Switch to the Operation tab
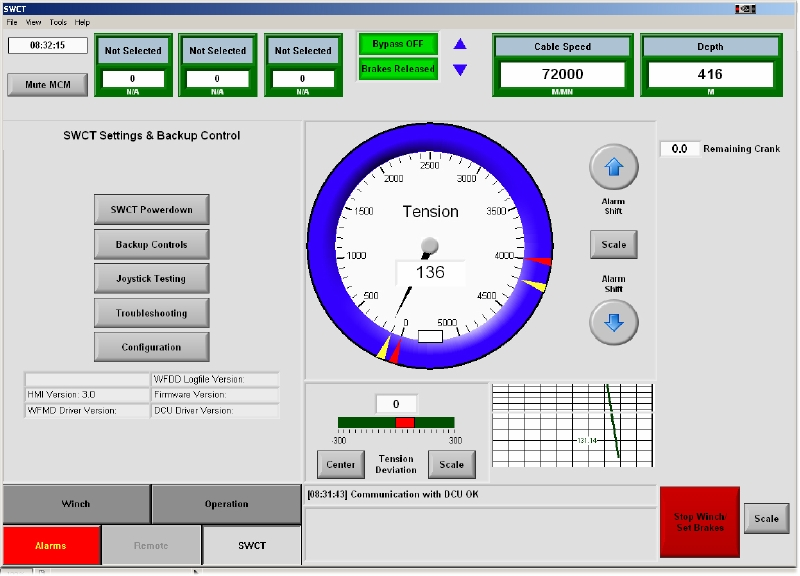 coord(226,504)
